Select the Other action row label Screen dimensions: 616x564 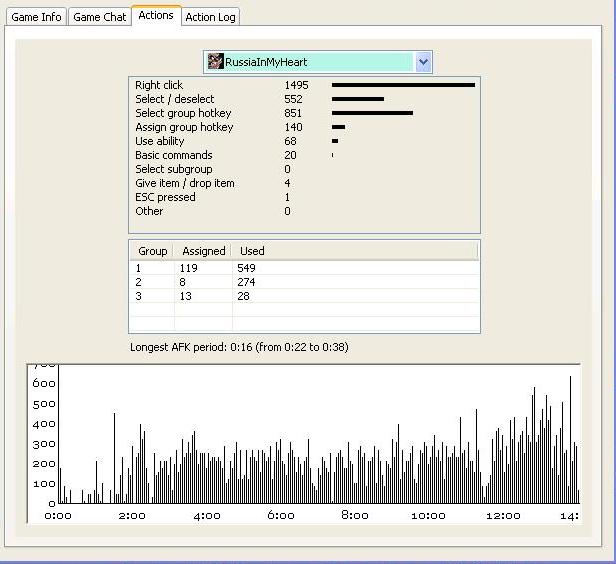pos(149,211)
